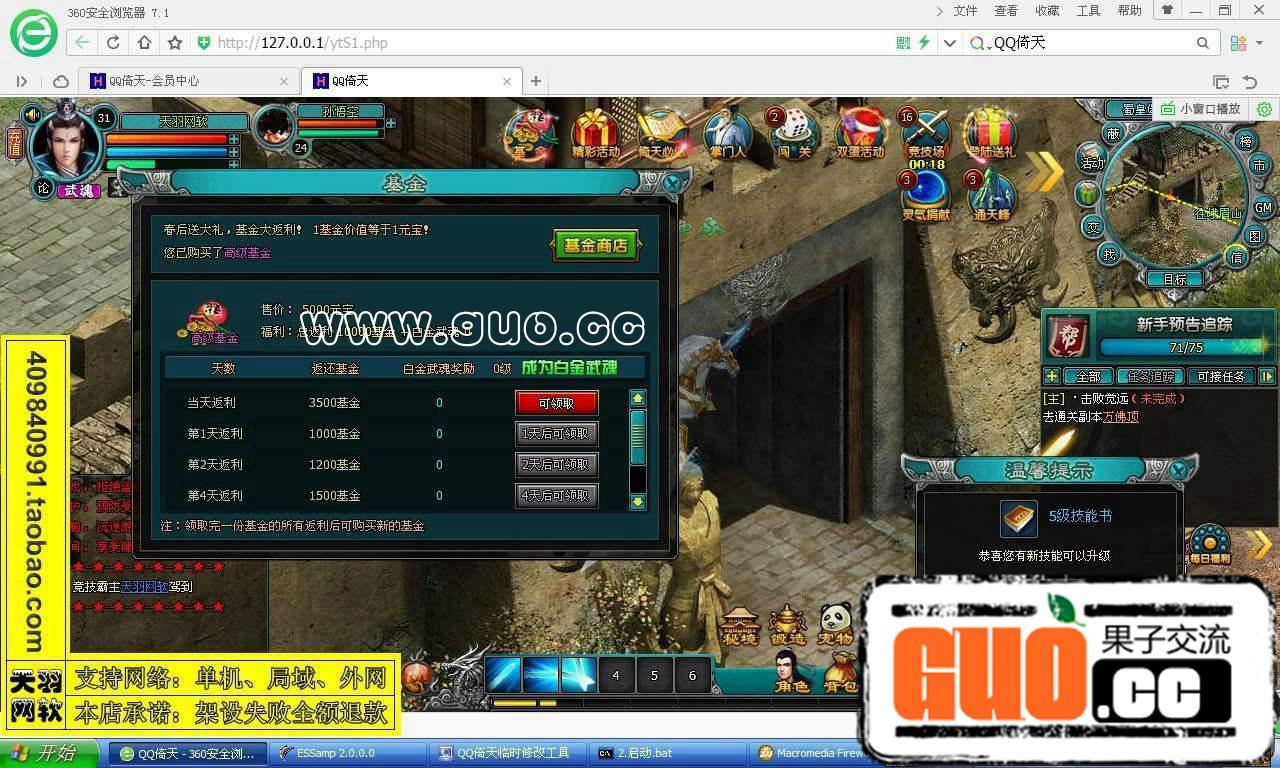Click the green gift icon beside minimap
Screen dimensions: 1280x768
coord(1087,193)
